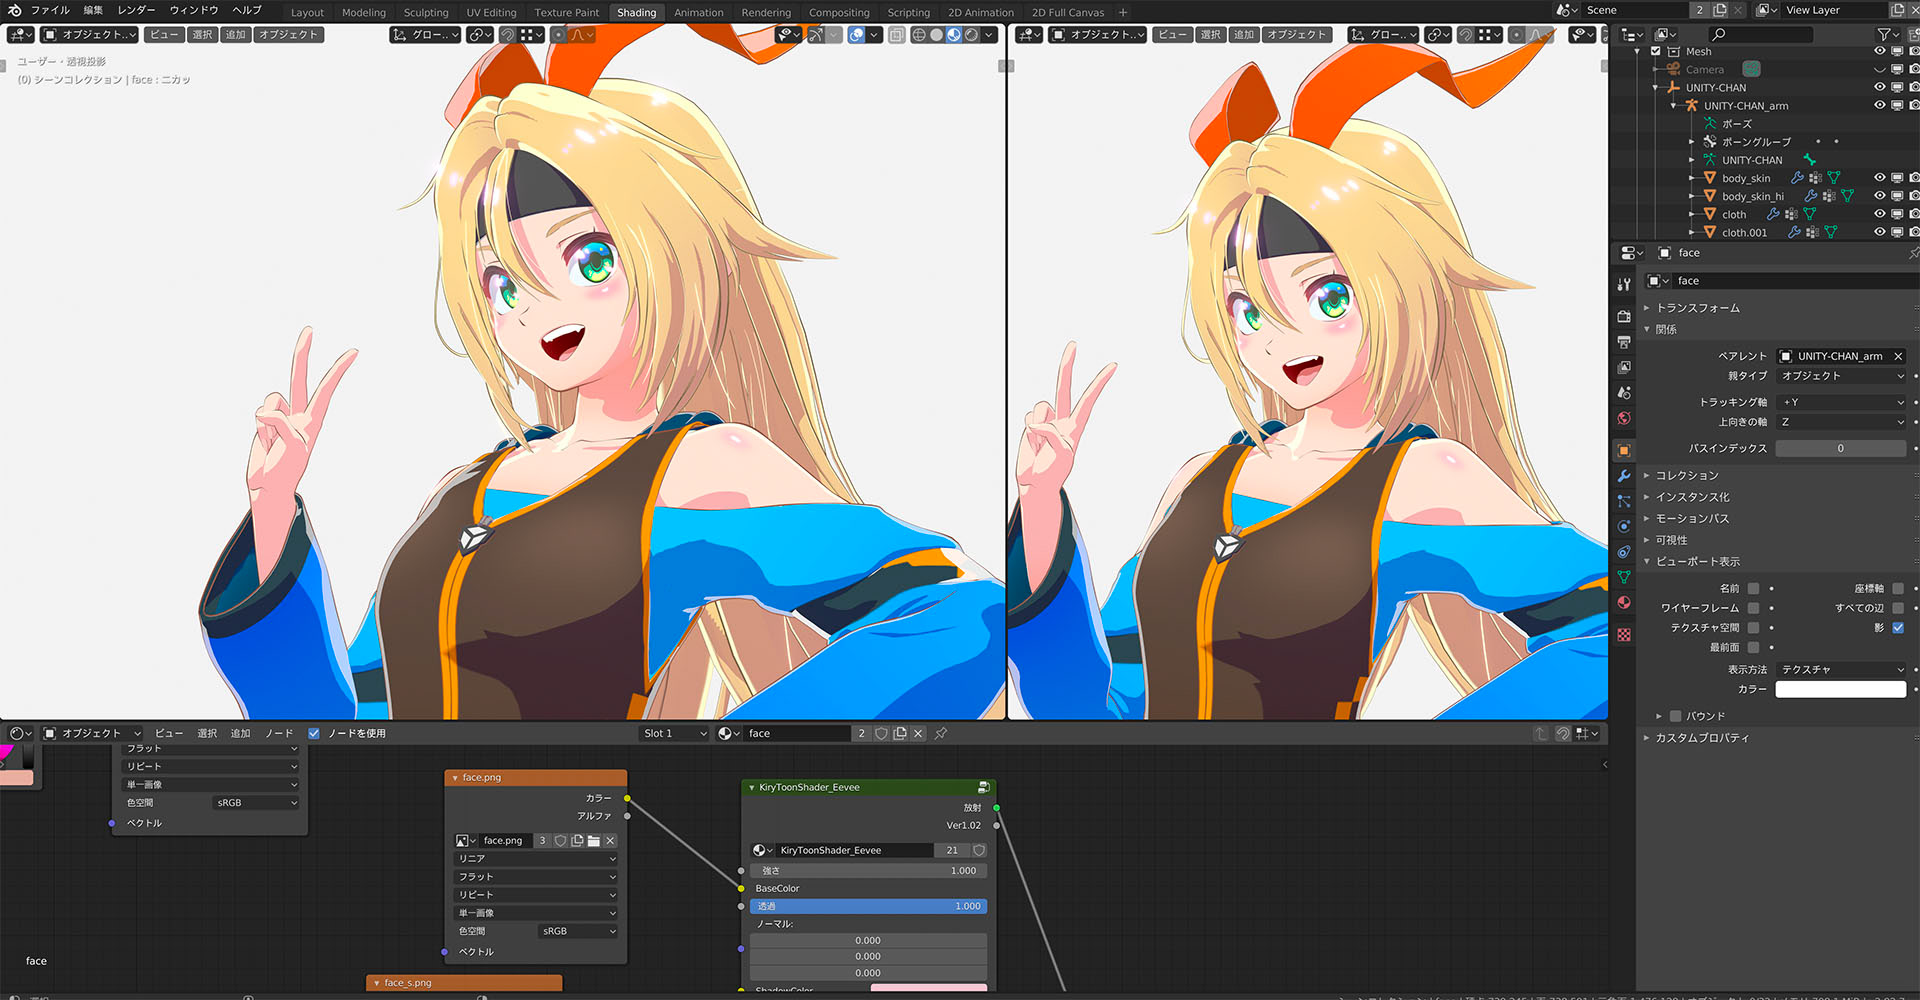Open the Tool properties tab
This screenshot has height=1000, width=1920.
coord(1624,285)
